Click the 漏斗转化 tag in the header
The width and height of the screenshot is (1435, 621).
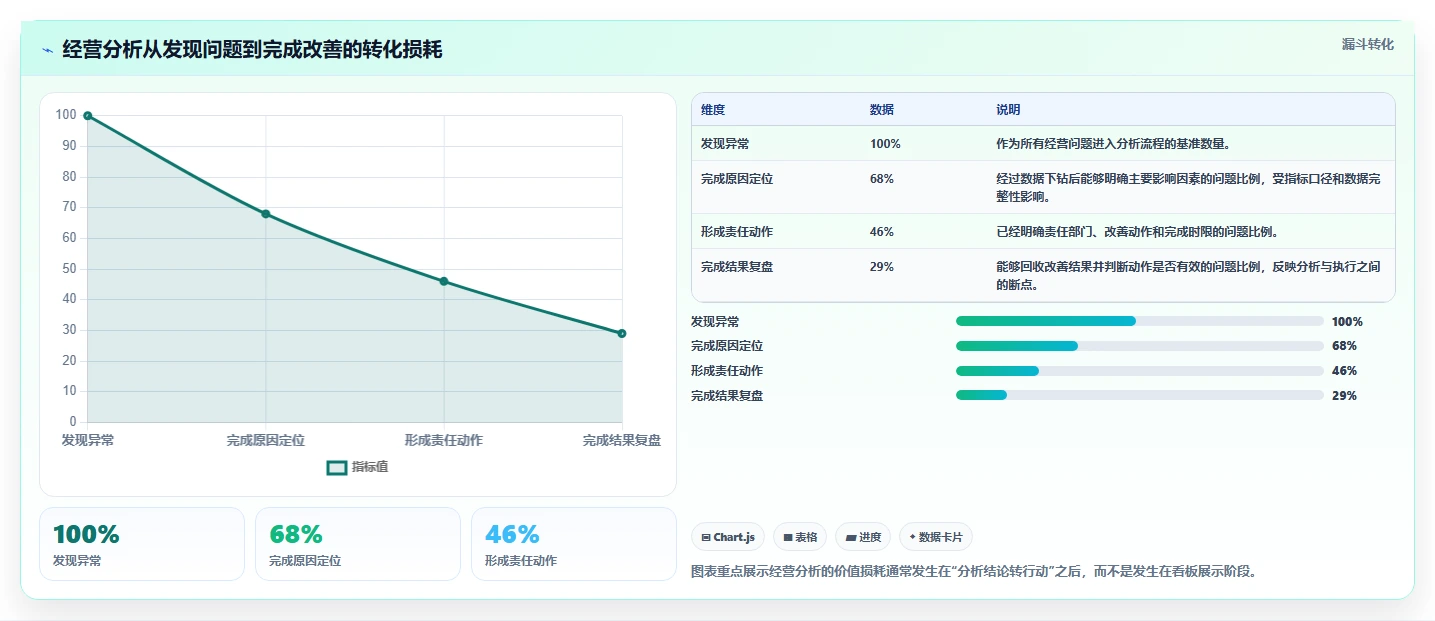tap(1367, 45)
